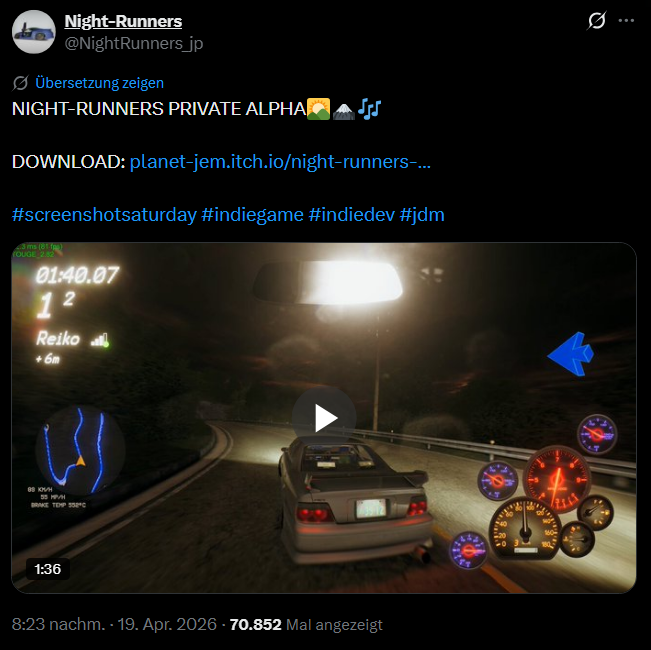
Task: Show translation via Übersetzung zeigen link
Action: [x=99, y=83]
